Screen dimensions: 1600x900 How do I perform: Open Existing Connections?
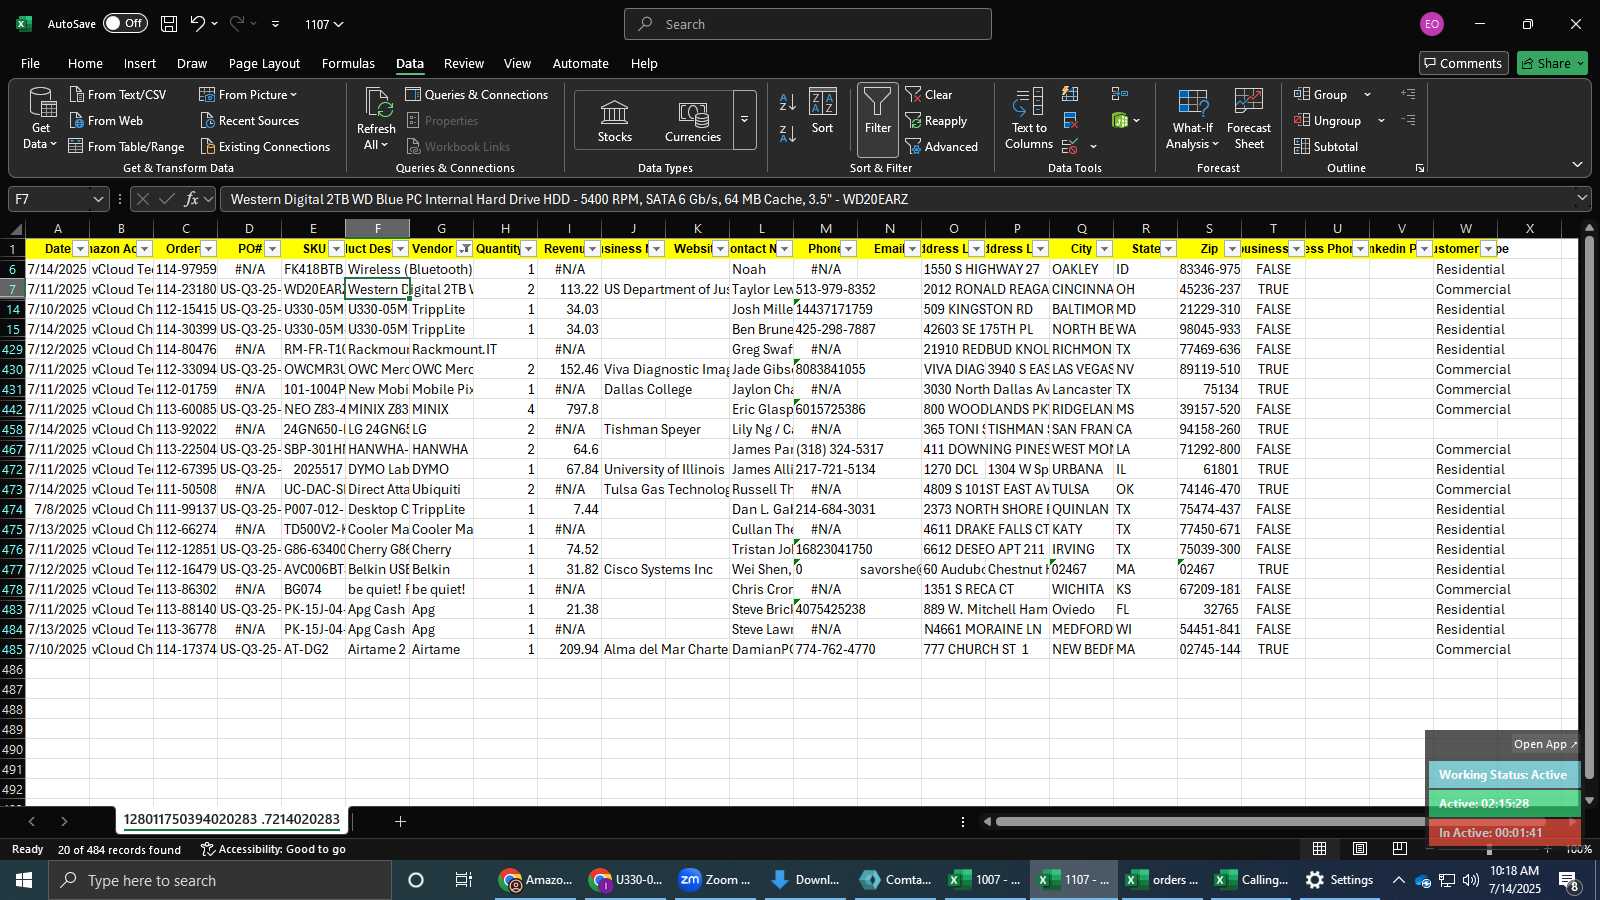[x=265, y=146]
